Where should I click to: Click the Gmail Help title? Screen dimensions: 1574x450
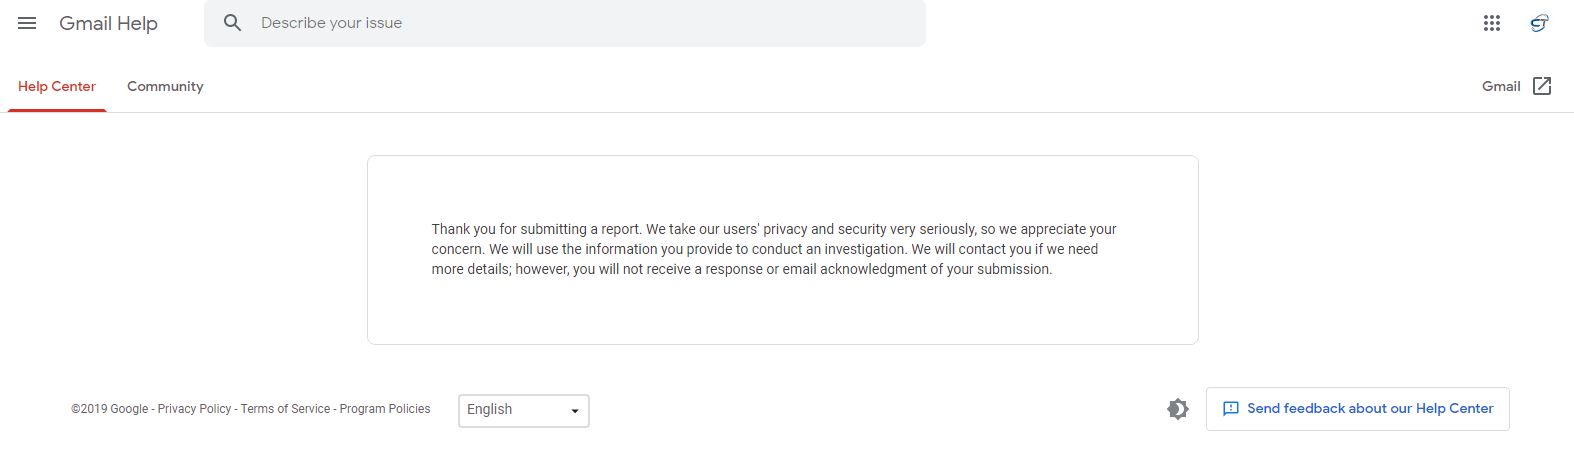click(x=108, y=23)
